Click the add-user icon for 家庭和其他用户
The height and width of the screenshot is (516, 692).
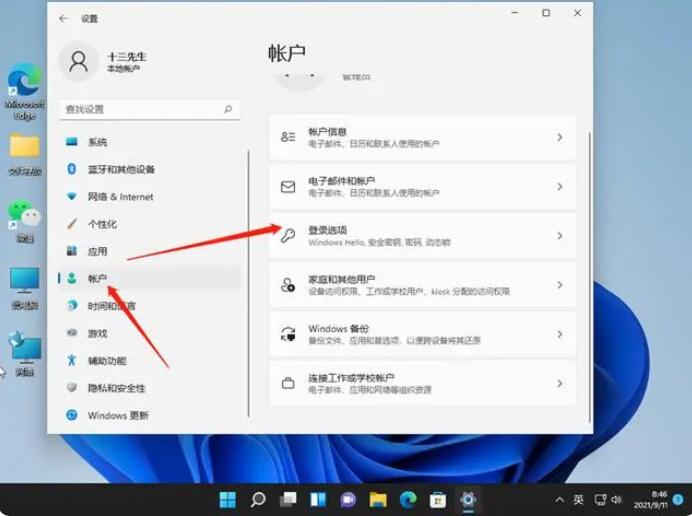point(288,285)
